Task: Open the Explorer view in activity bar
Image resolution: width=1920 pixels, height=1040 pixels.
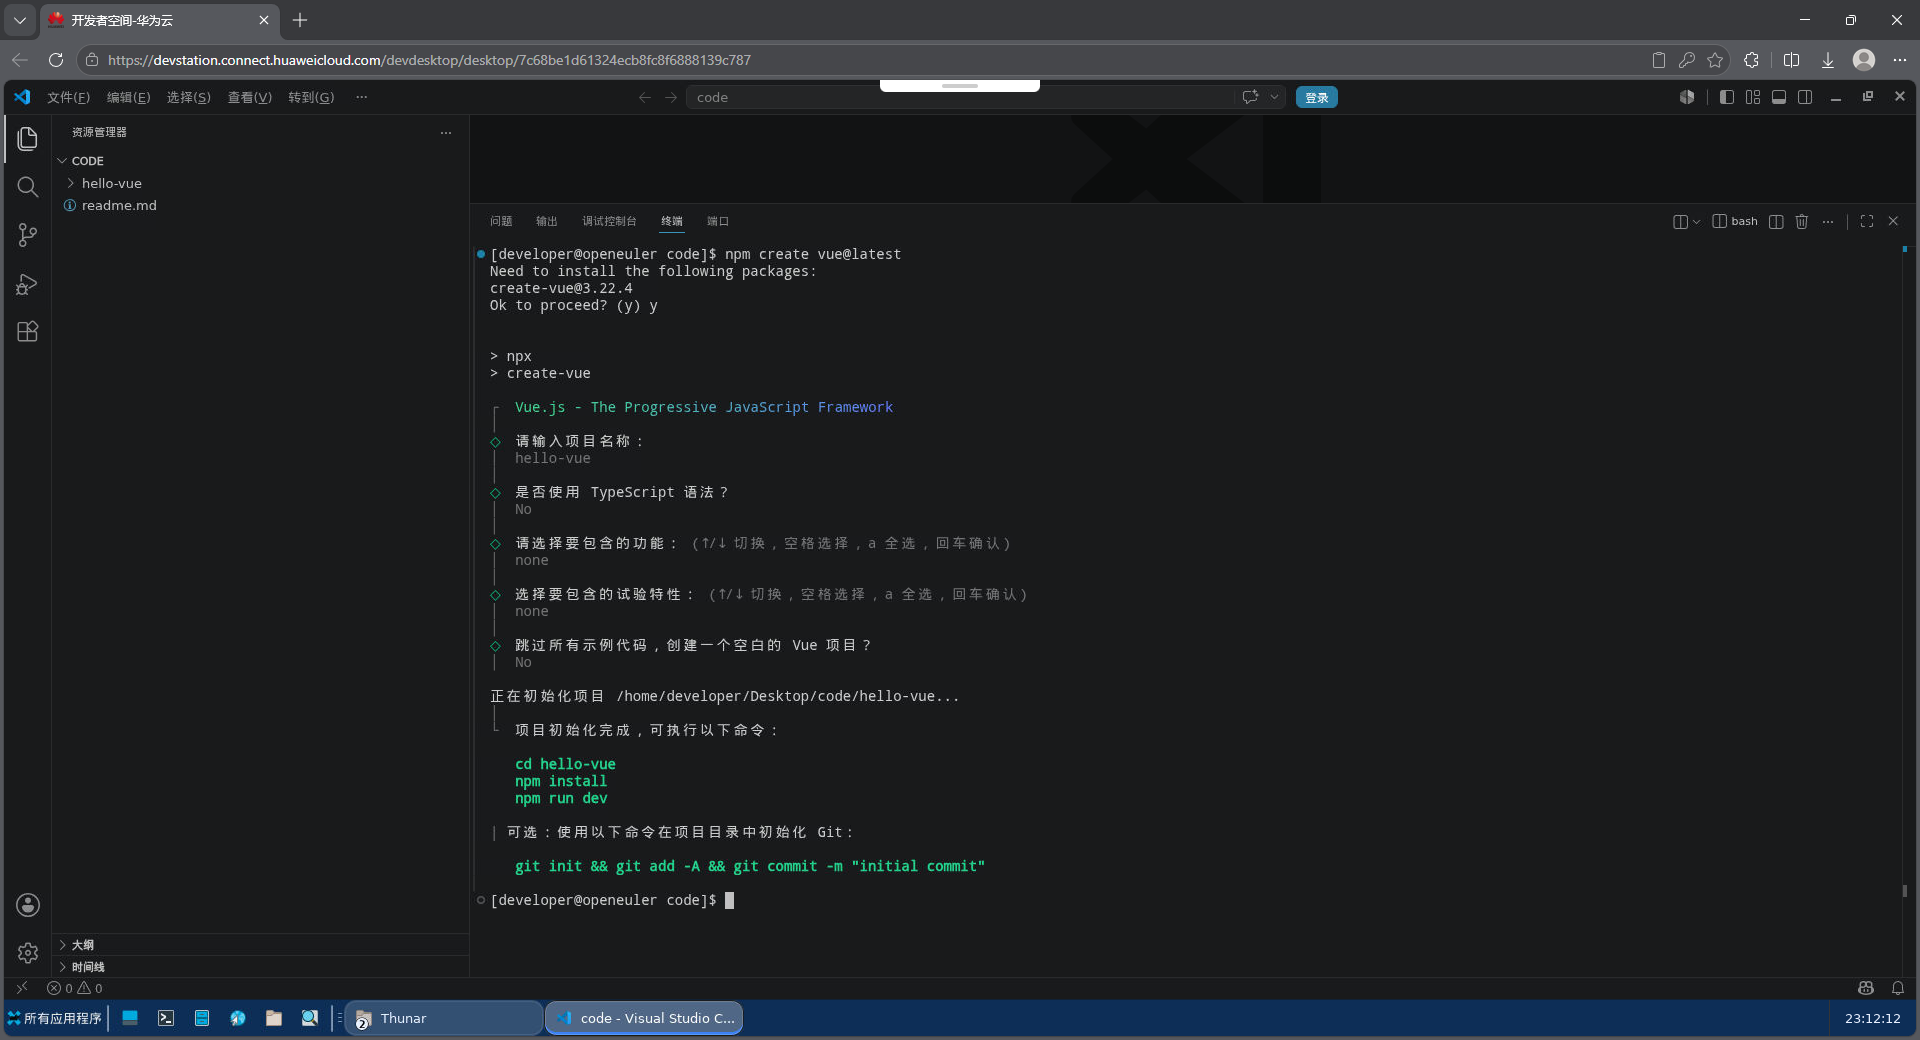Action: [28, 138]
